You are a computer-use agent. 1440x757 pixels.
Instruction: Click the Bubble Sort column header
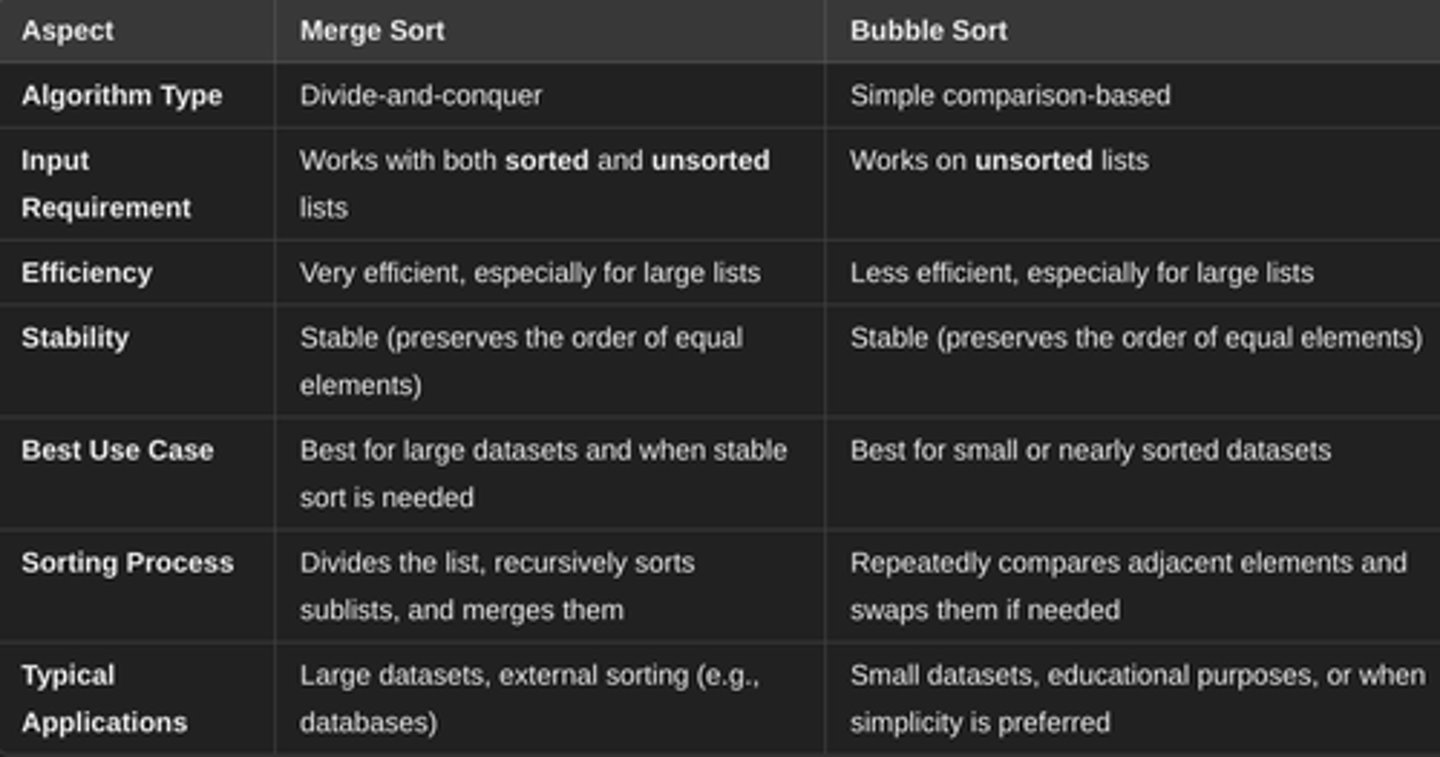pos(928,31)
